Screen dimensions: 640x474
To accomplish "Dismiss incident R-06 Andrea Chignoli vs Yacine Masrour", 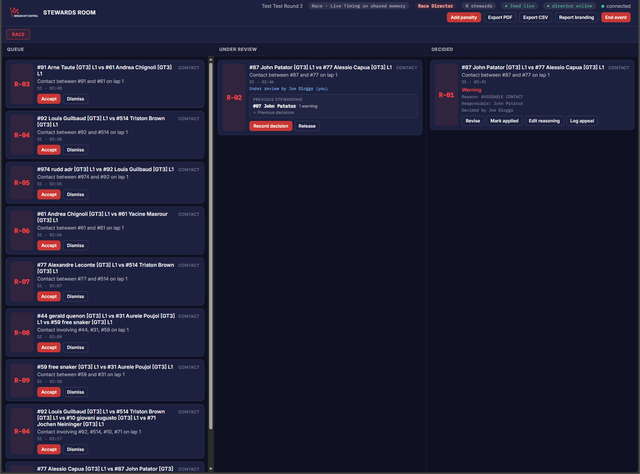I will tap(76, 245).
